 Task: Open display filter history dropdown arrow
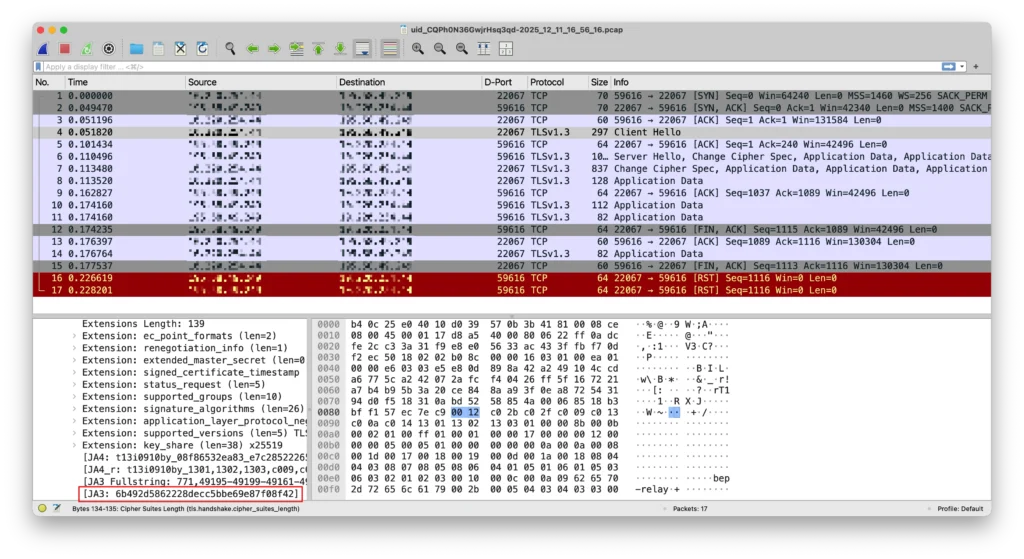click(x=963, y=66)
